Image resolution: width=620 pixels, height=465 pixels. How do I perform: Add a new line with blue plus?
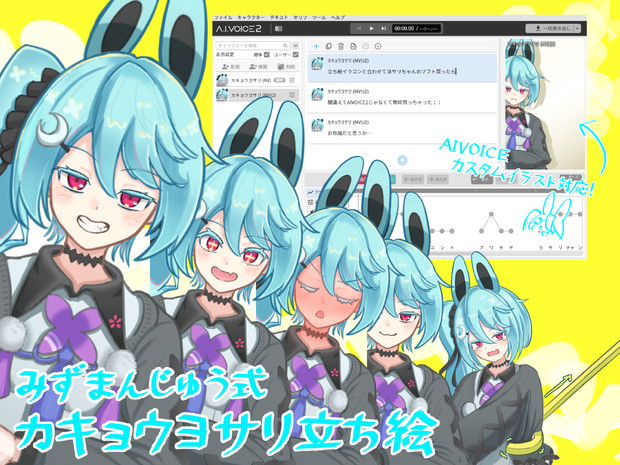(316, 46)
